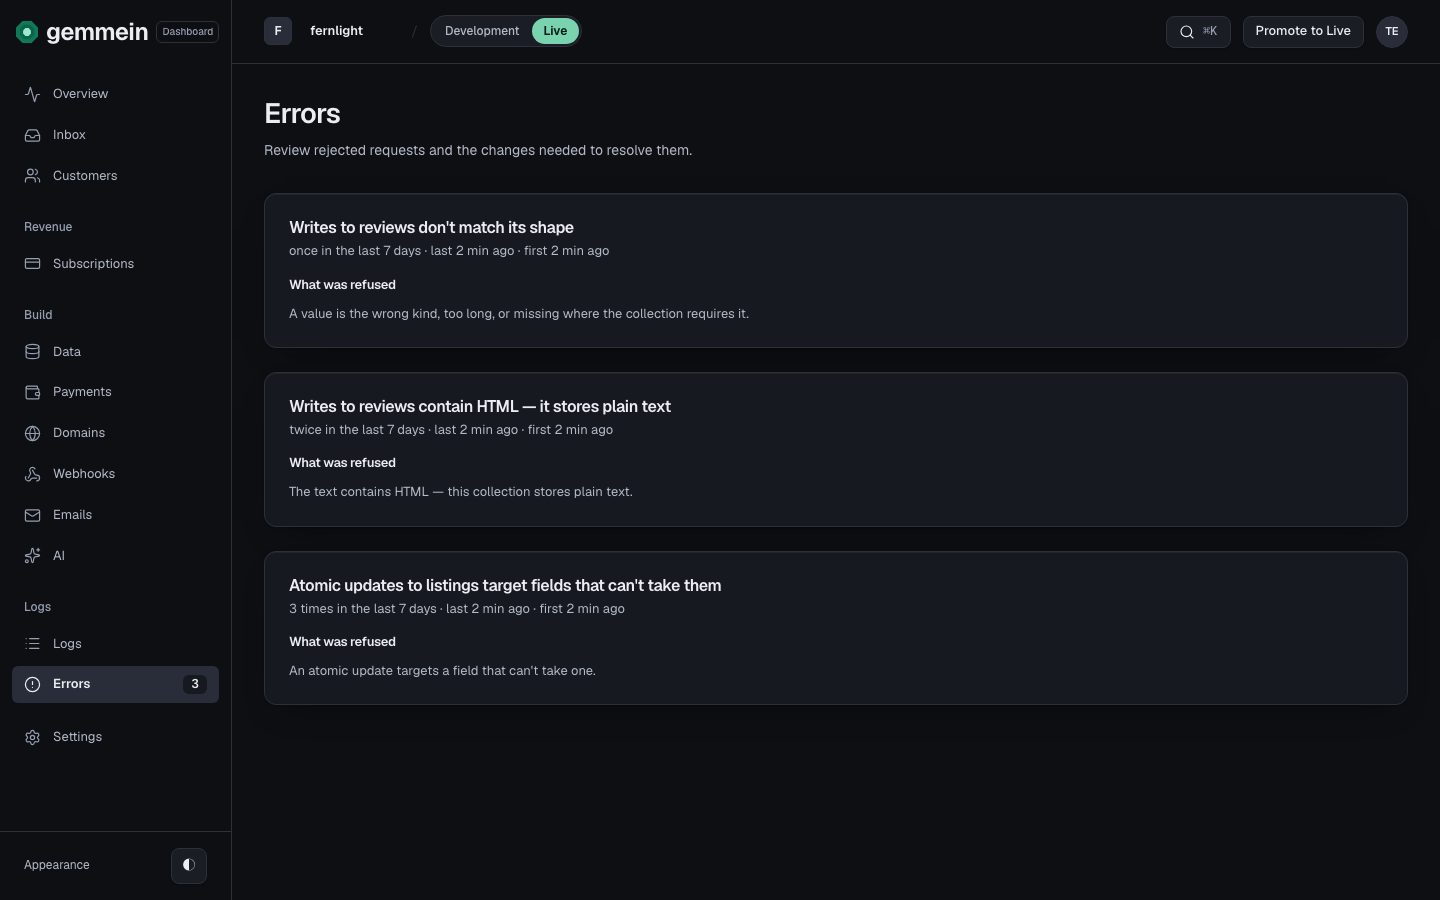Viewport: 1440px width, 900px height.
Task: Click "3 times in the last 7 days" text
Action: click(x=363, y=609)
